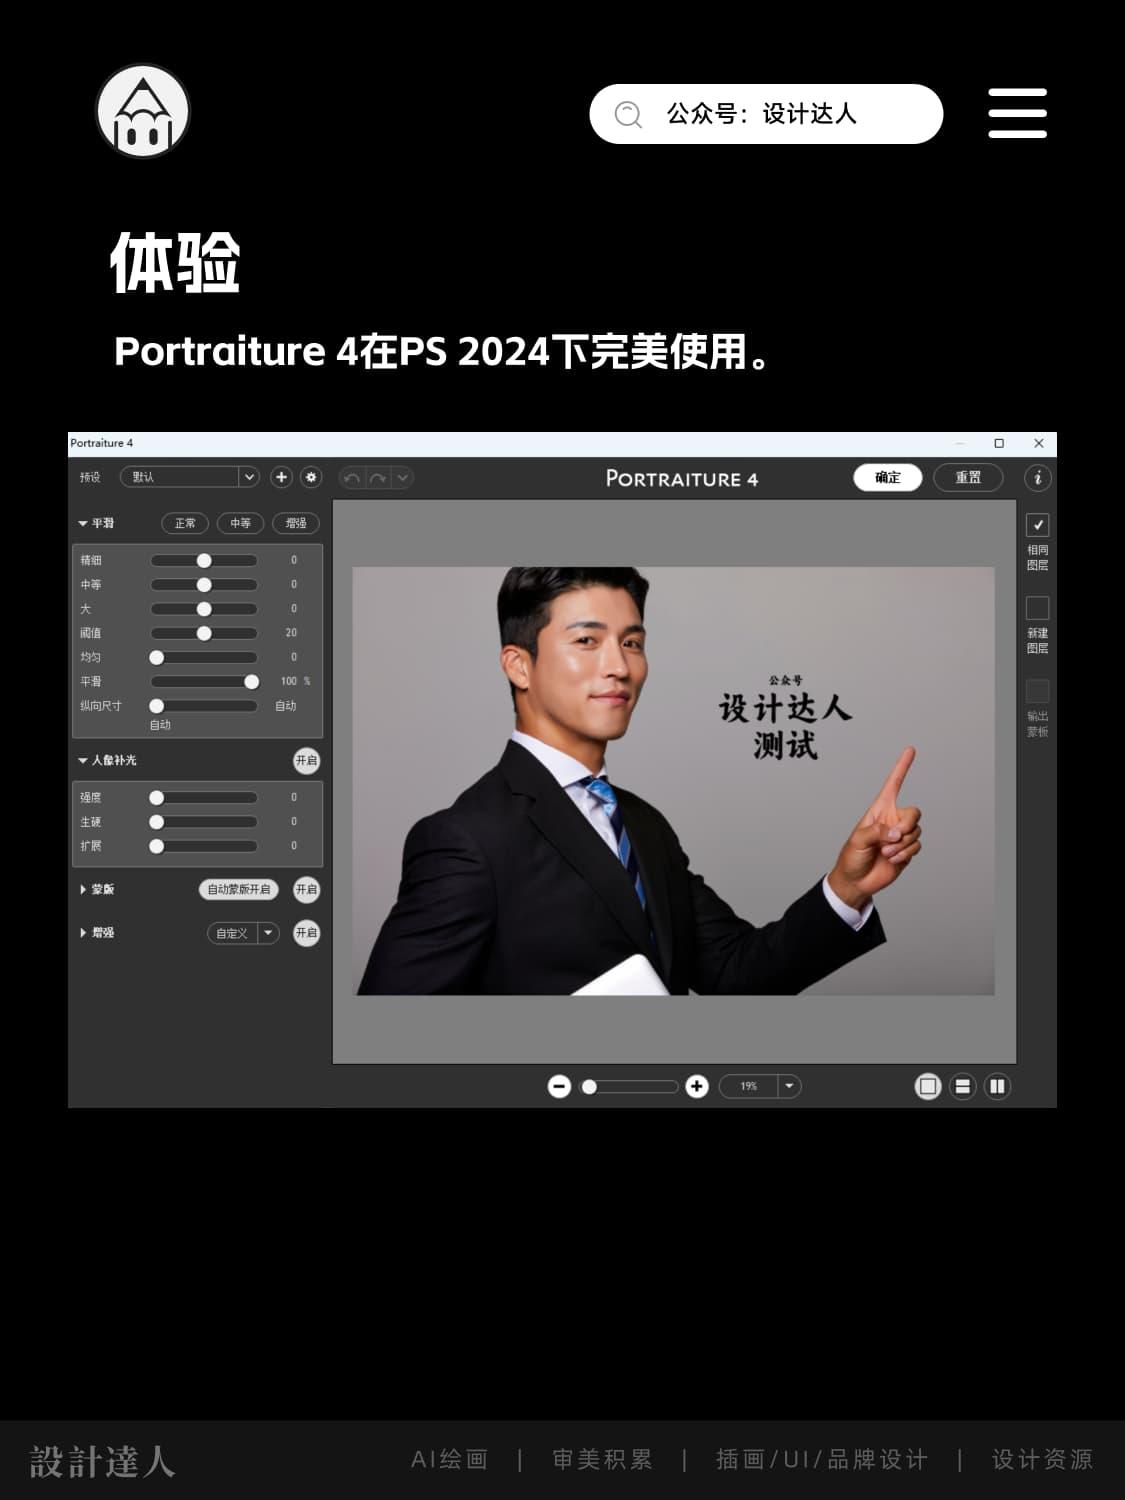1125x1500 pixels.
Task: Open the info icon in Portraiture
Action: coord(1037,478)
